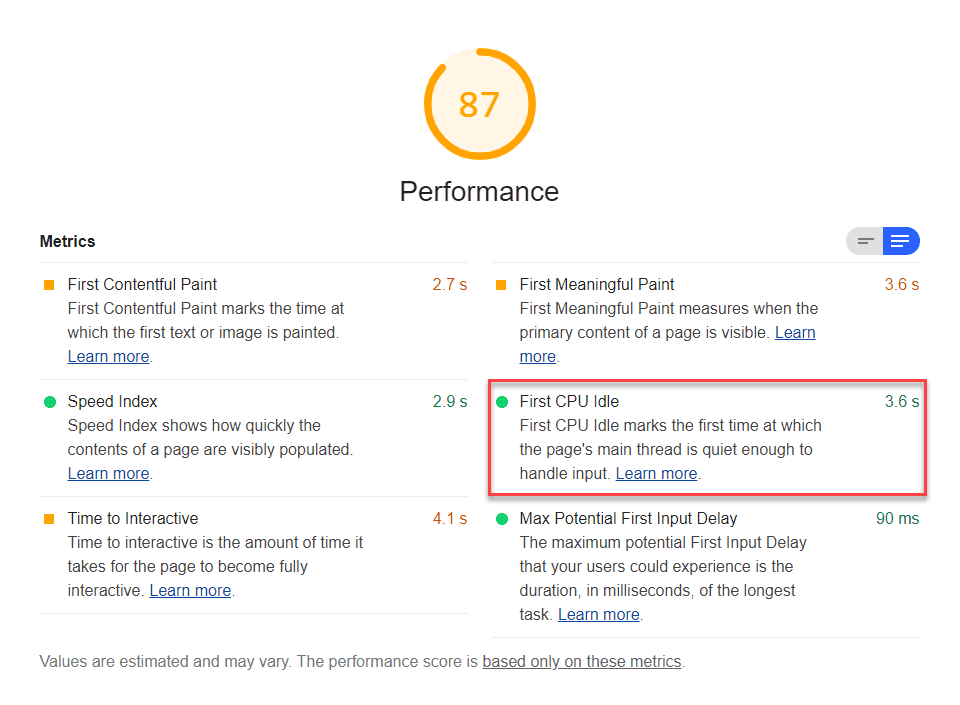This screenshot has height=705, width=960.
Task: Select the detailed metrics view toggle
Action: click(x=901, y=241)
